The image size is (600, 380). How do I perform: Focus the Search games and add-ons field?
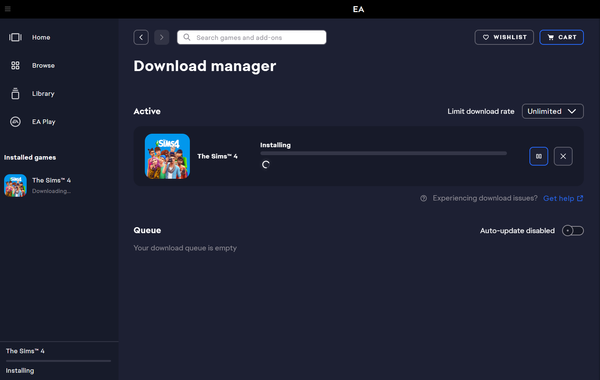coord(252,37)
